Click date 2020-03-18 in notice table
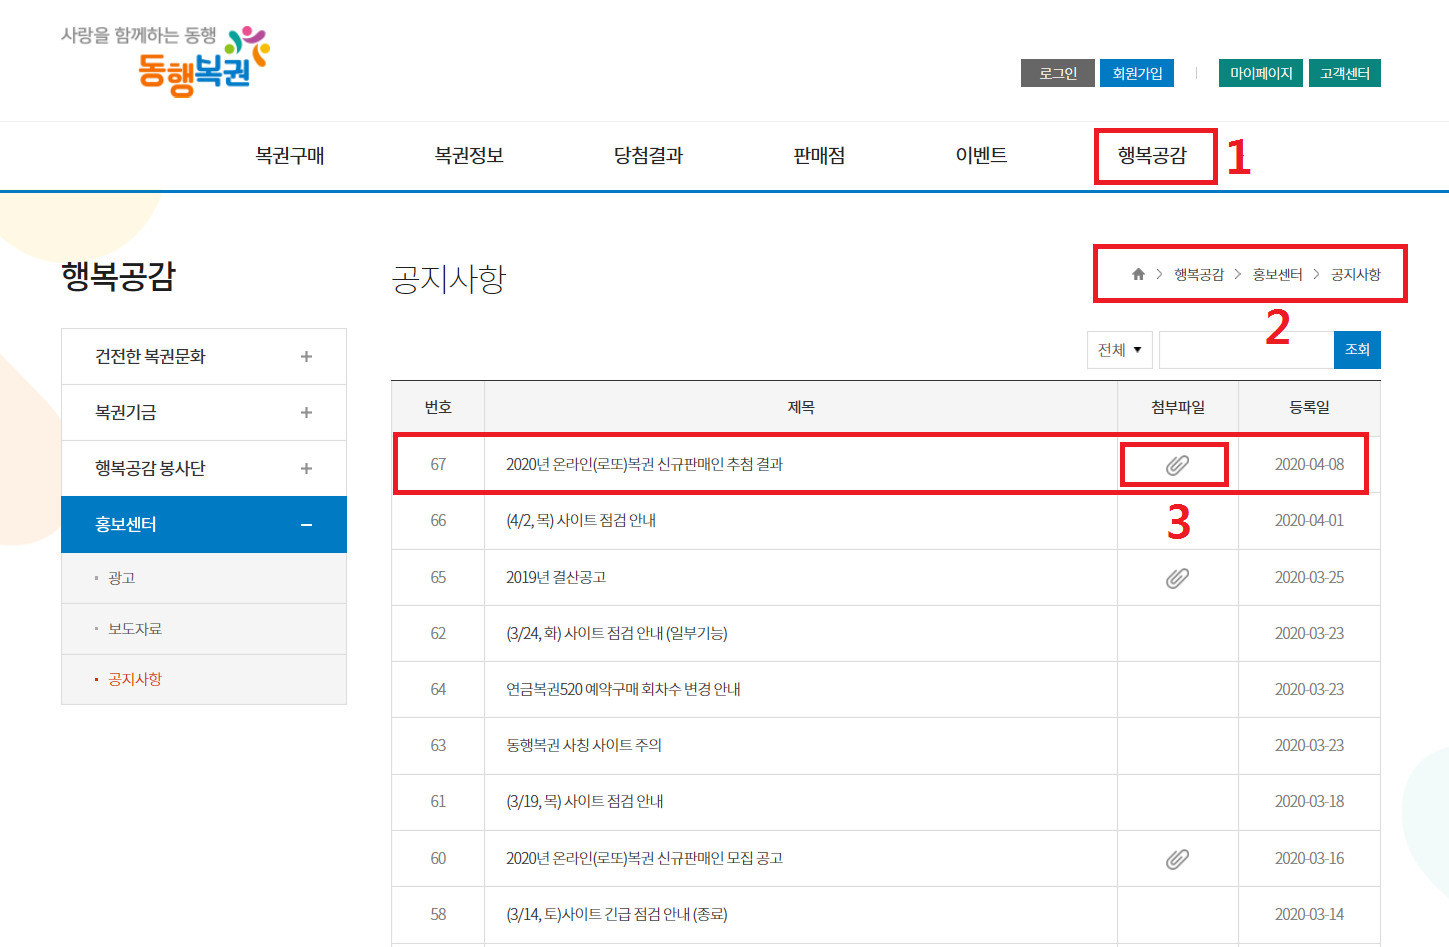This screenshot has width=1449, height=947. point(1309,801)
